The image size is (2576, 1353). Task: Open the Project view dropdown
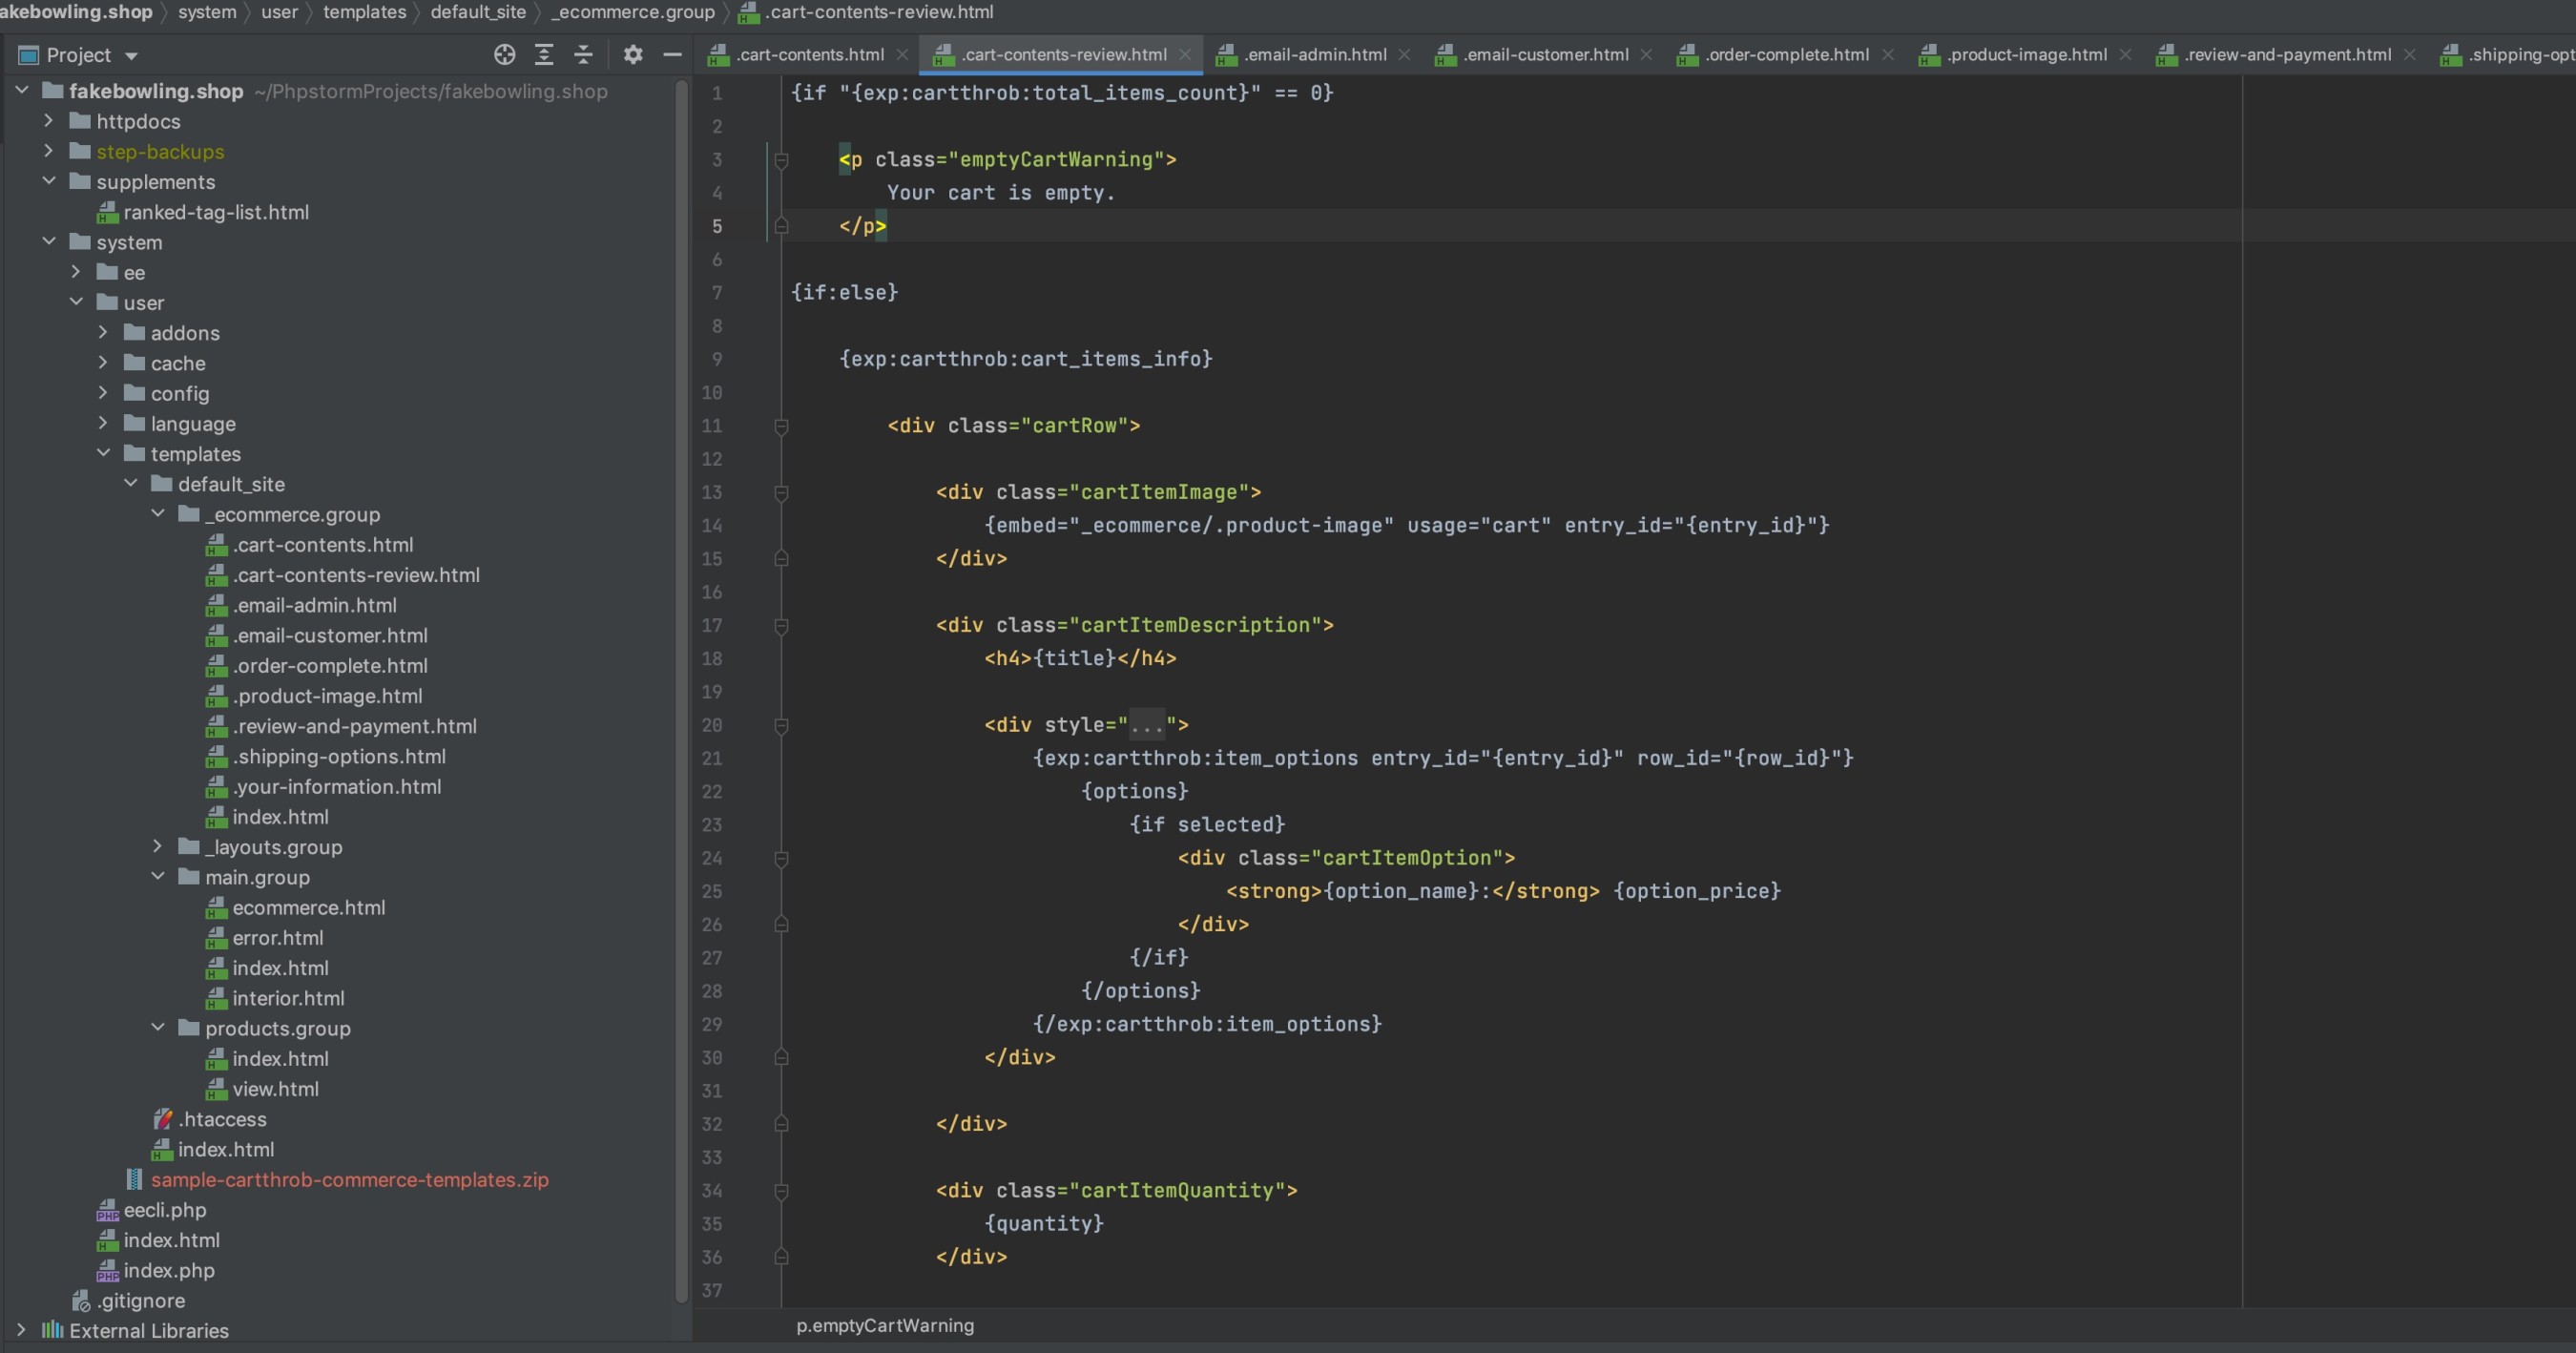click(131, 56)
